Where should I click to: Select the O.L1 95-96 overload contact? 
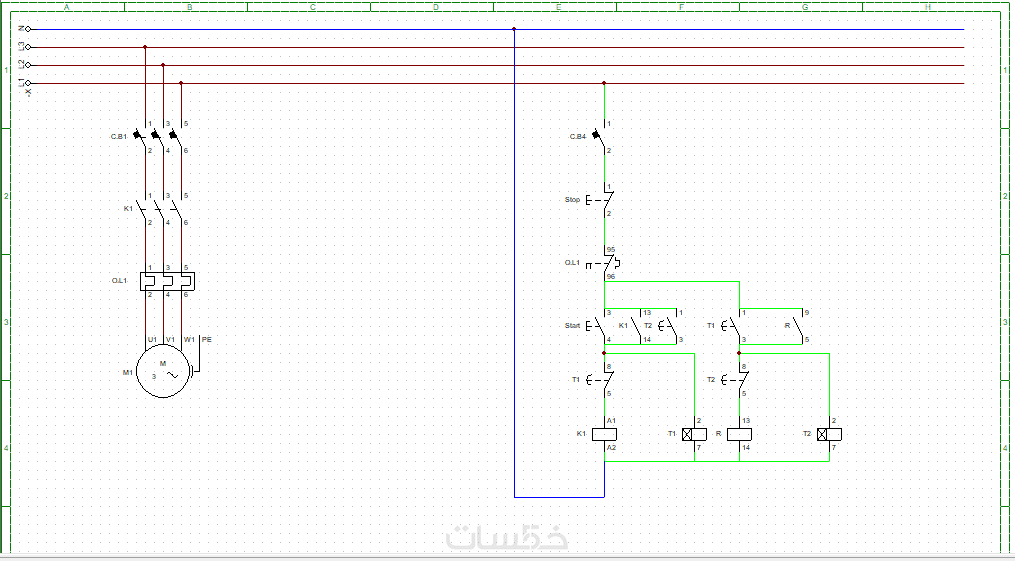click(x=604, y=263)
